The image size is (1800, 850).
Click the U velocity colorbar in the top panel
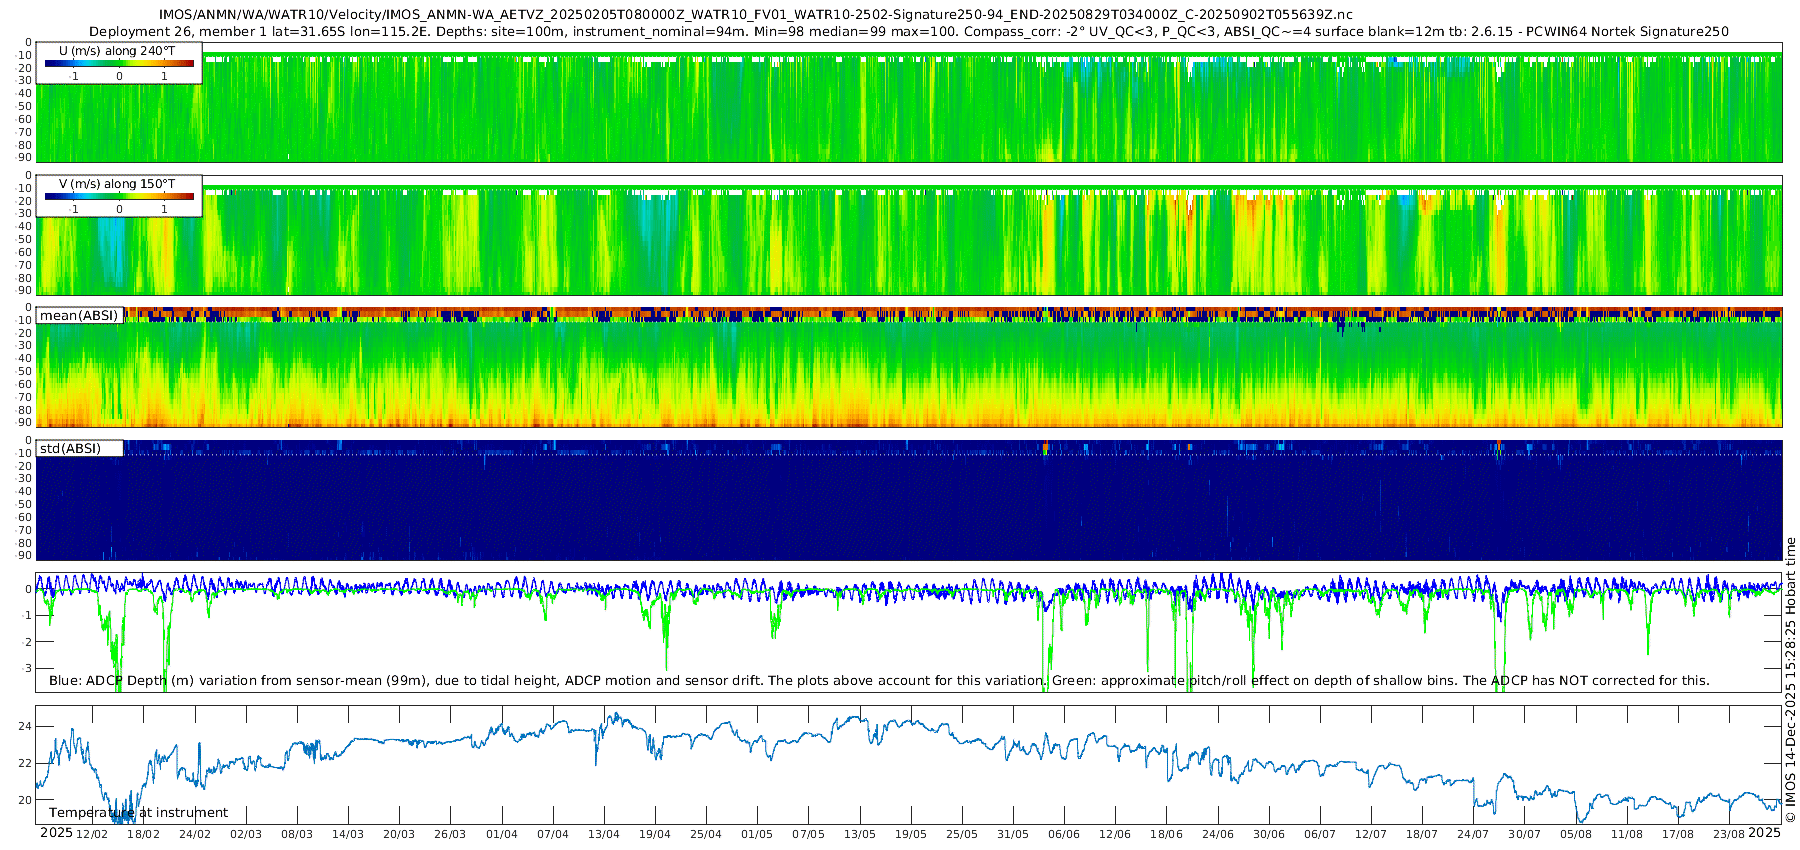click(x=119, y=64)
